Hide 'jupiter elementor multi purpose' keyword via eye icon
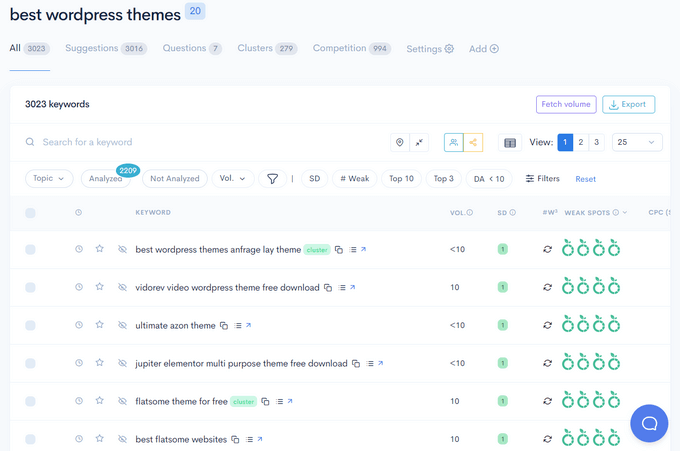Image resolution: width=680 pixels, height=451 pixels. [122, 363]
